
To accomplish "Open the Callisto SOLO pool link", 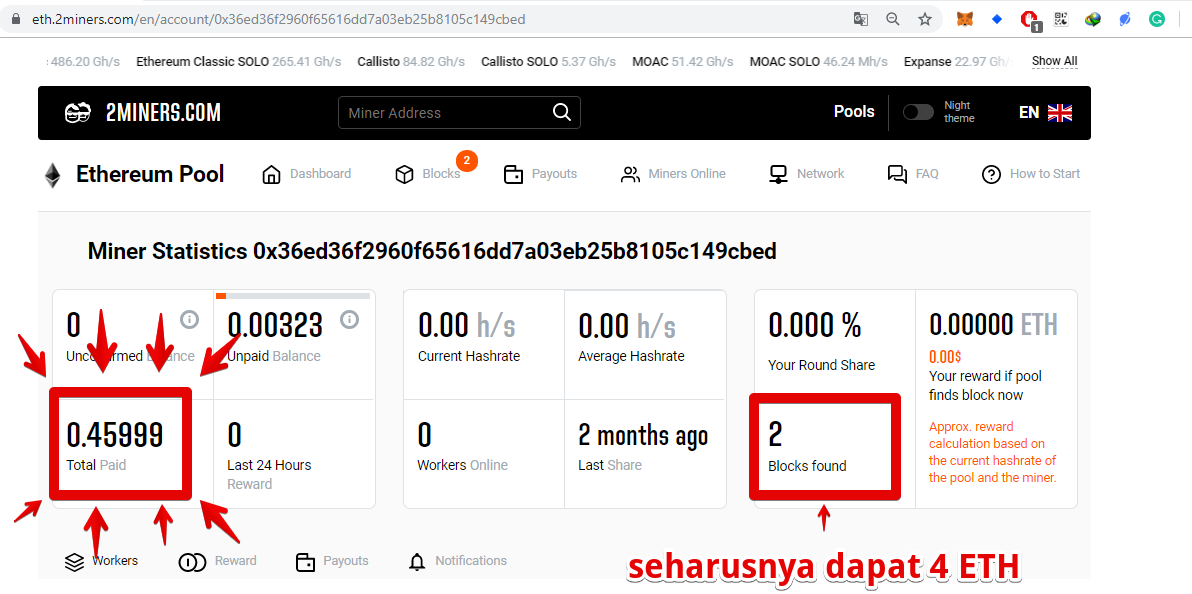I will point(549,62).
